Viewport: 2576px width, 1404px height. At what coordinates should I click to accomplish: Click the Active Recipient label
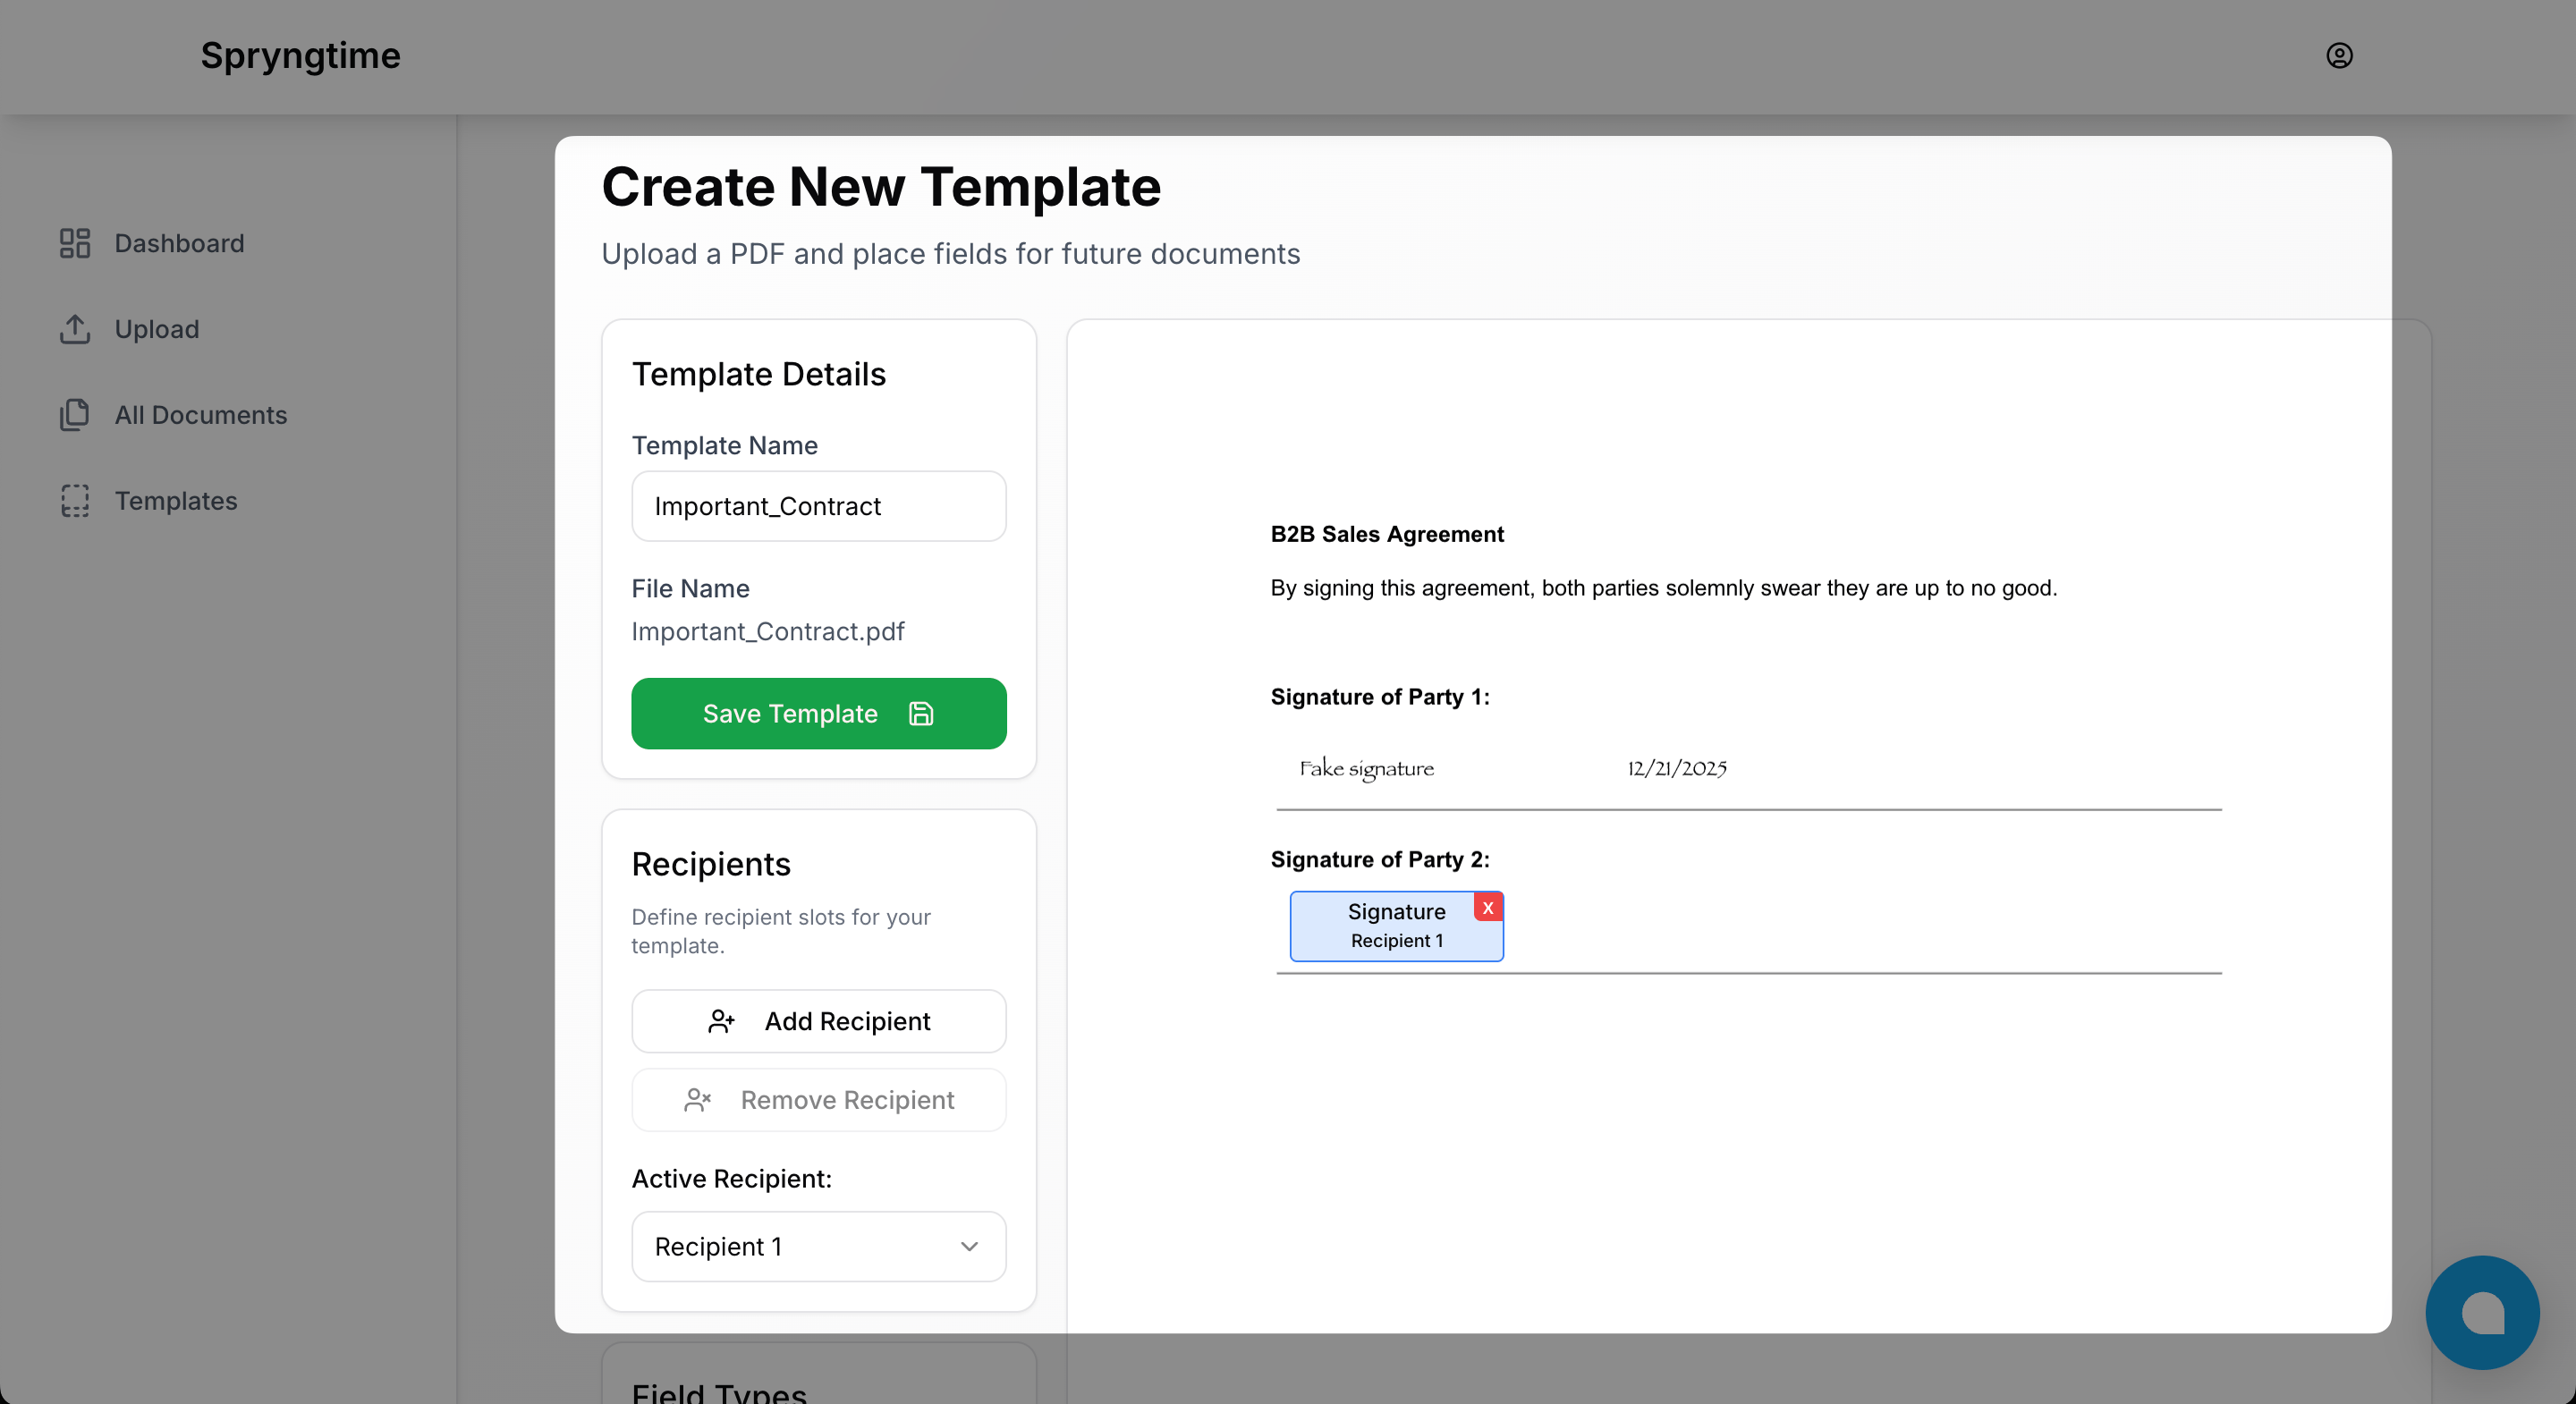[x=731, y=1179]
